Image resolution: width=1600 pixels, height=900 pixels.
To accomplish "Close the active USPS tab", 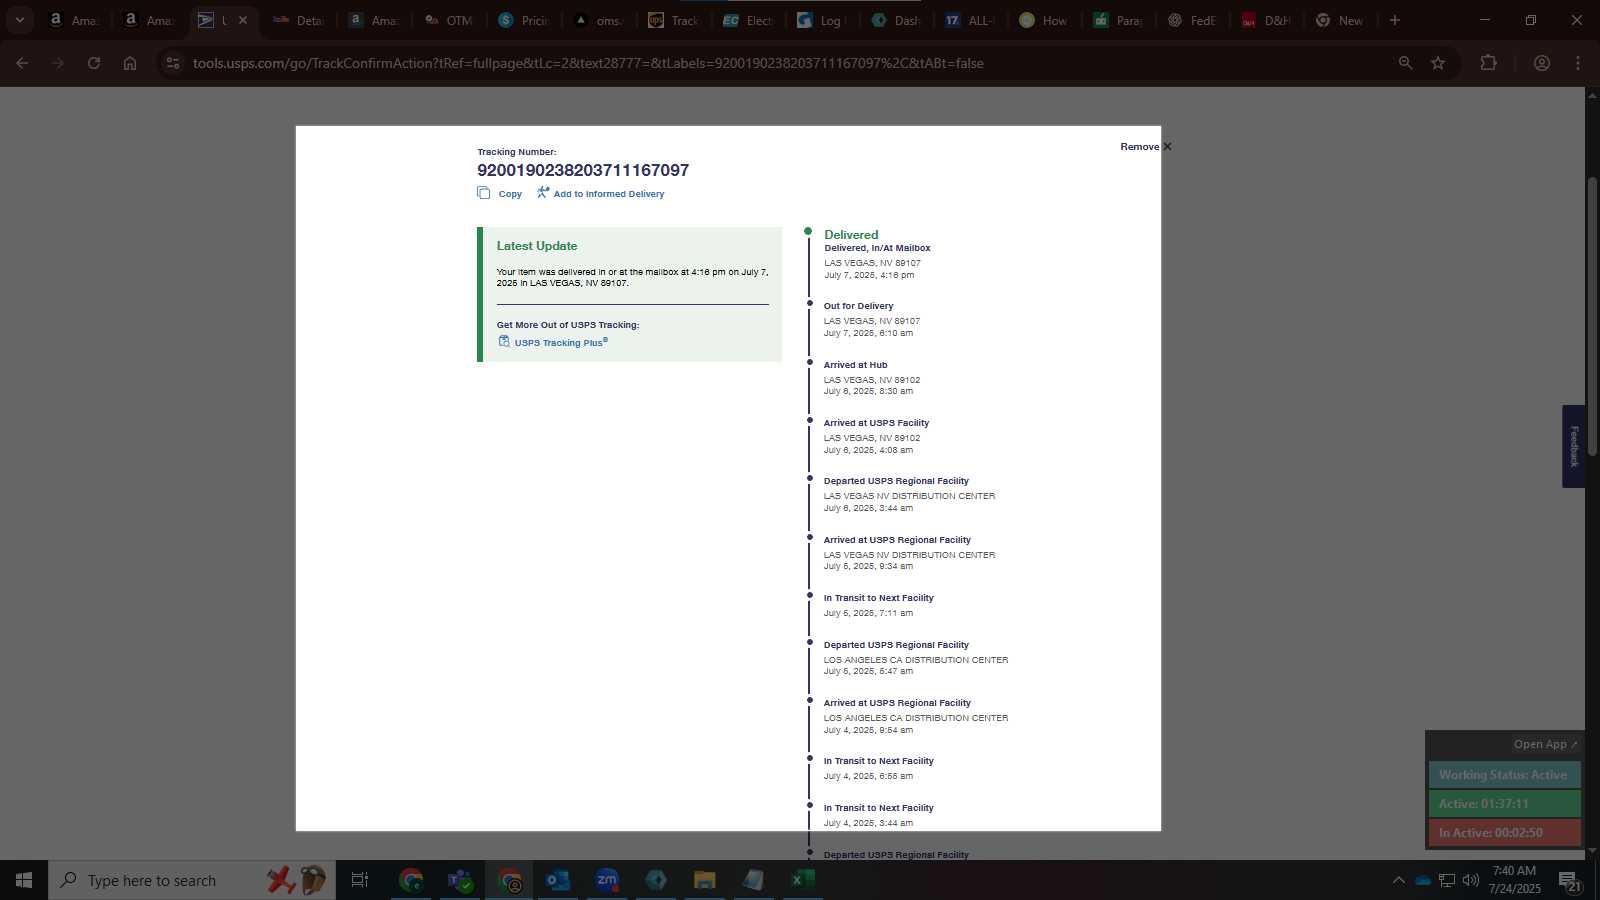I will coord(242,20).
